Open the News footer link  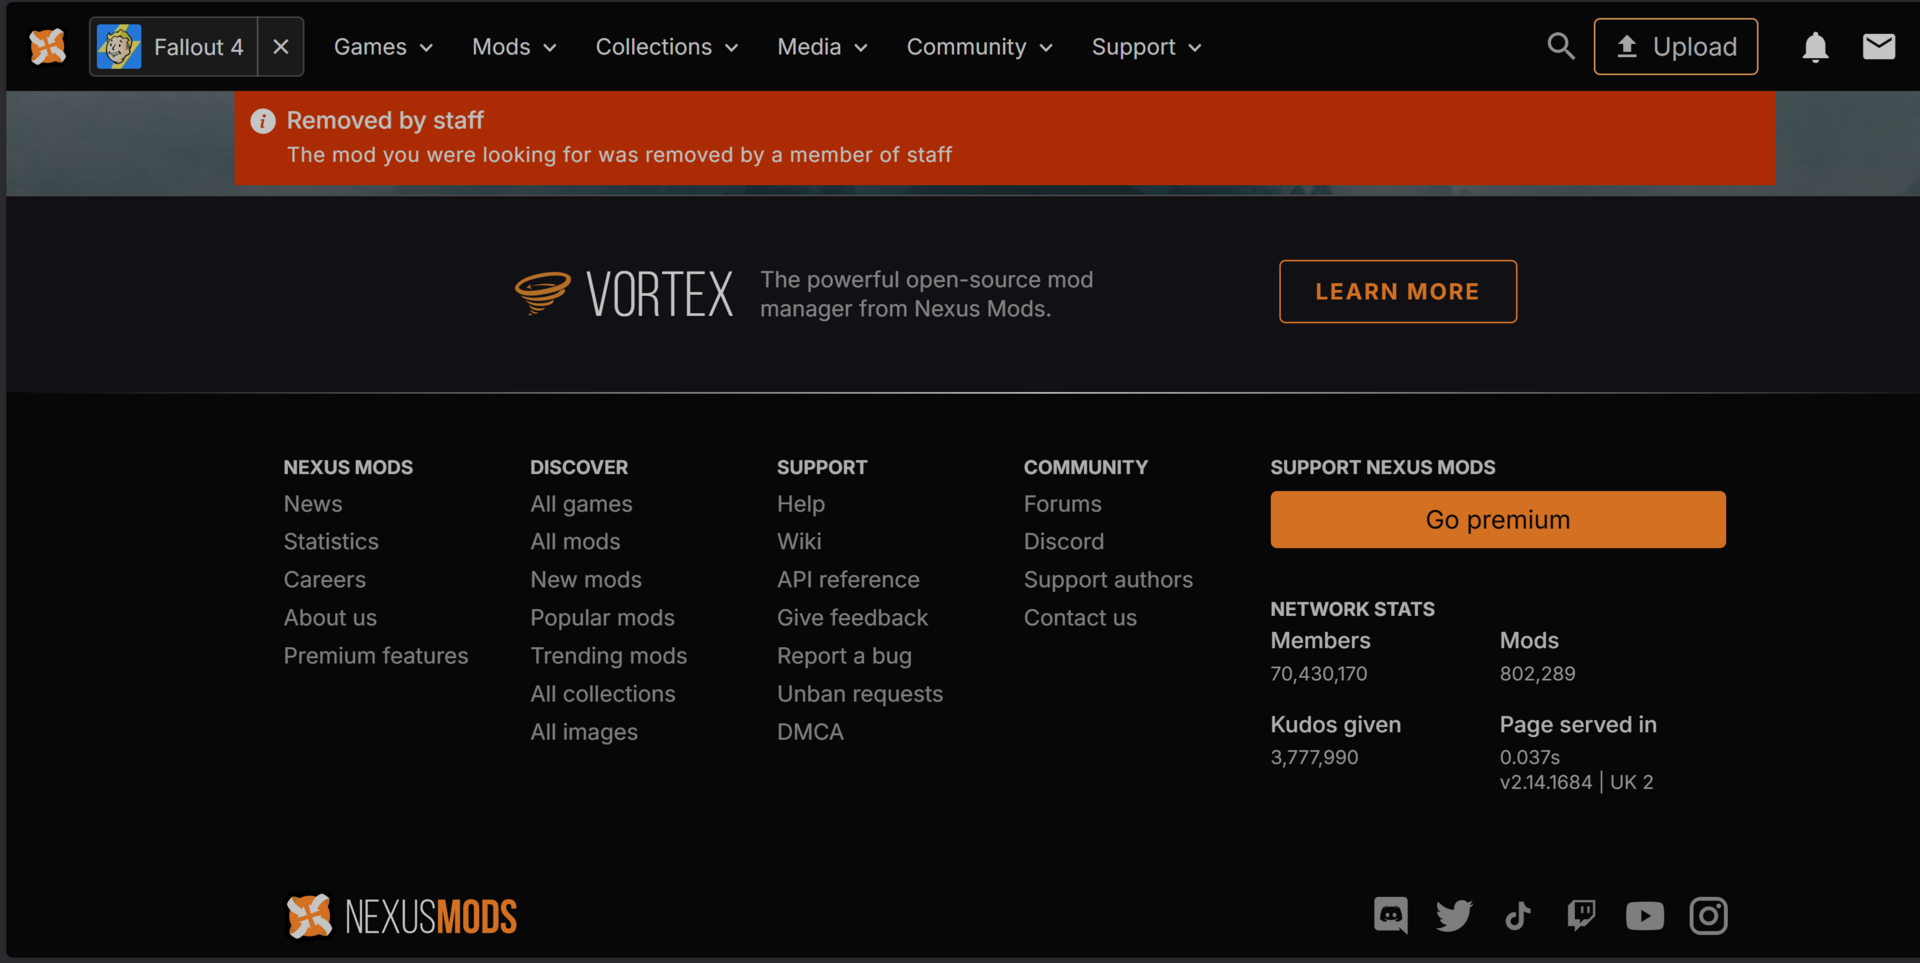tap(313, 504)
